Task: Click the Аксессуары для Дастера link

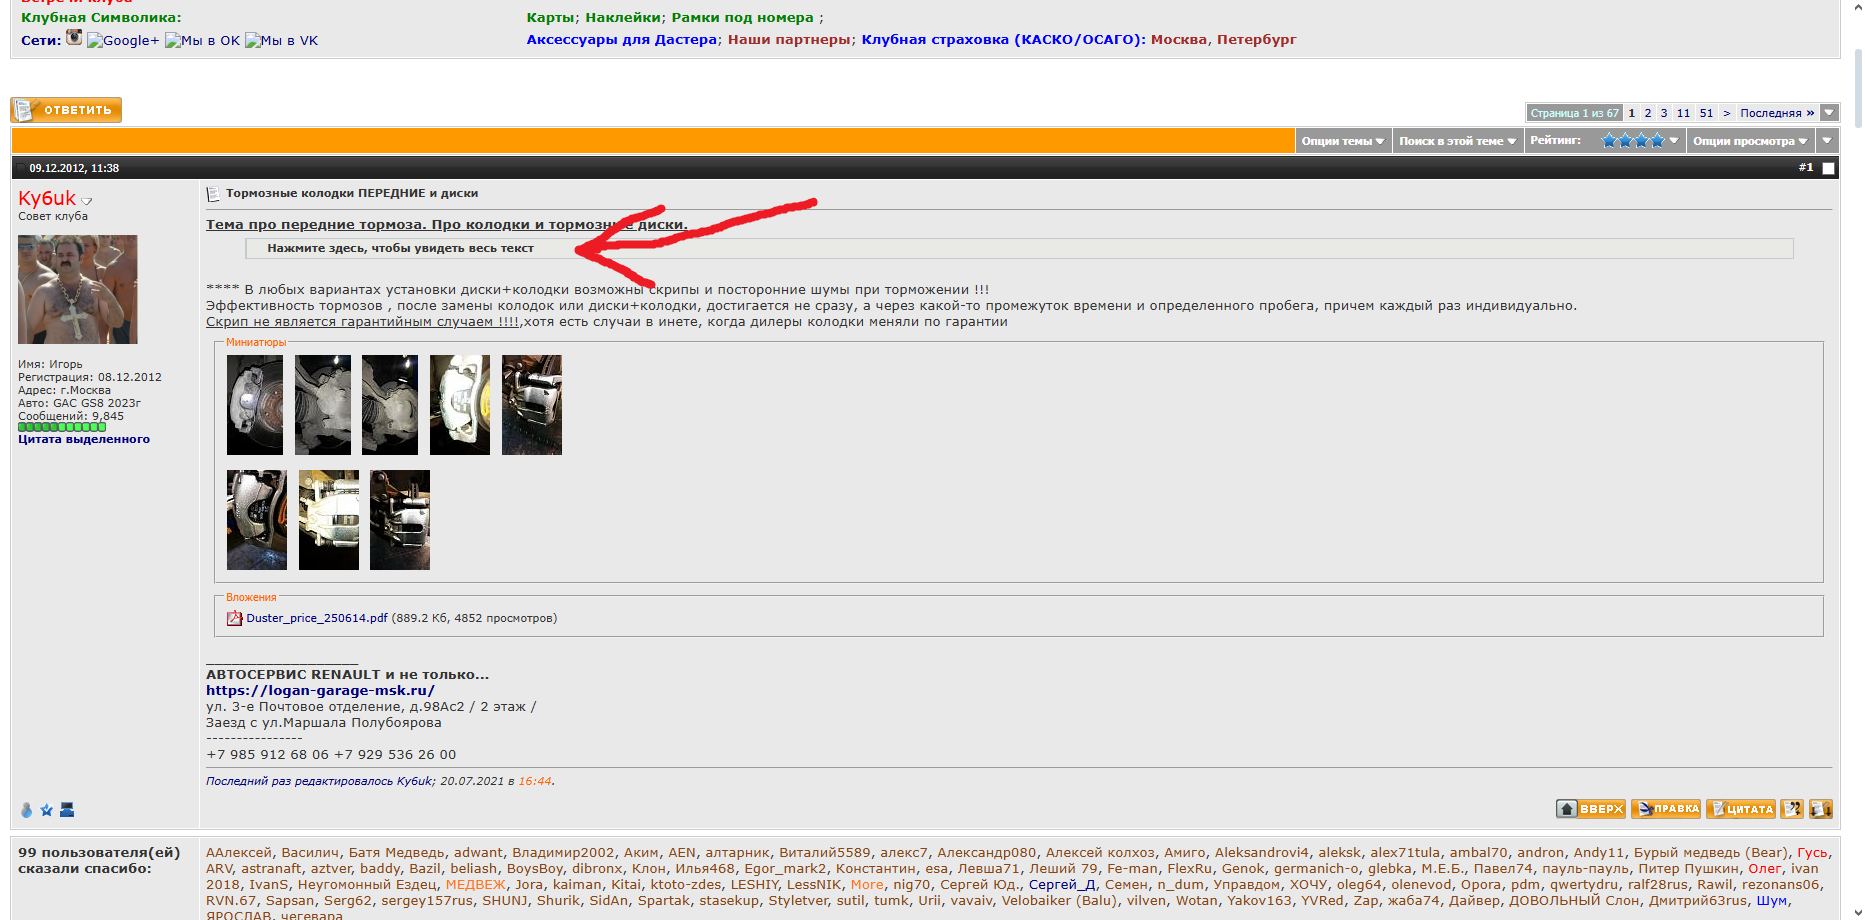Action: [x=621, y=40]
